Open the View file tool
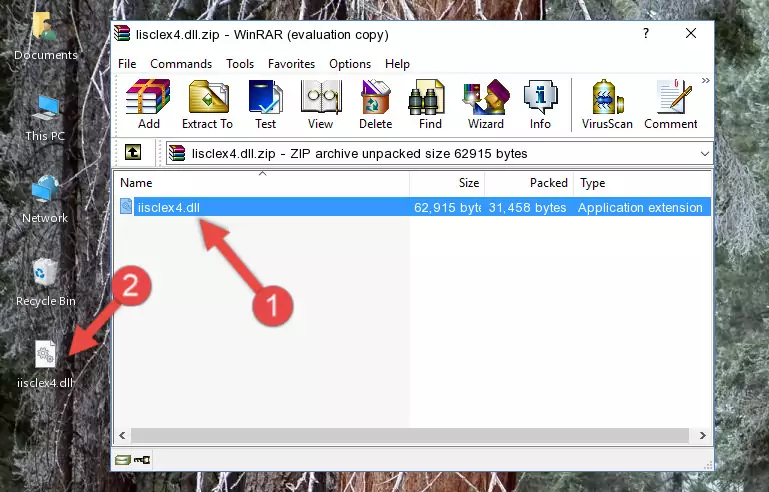The height and width of the screenshot is (492, 769). (321, 104)
